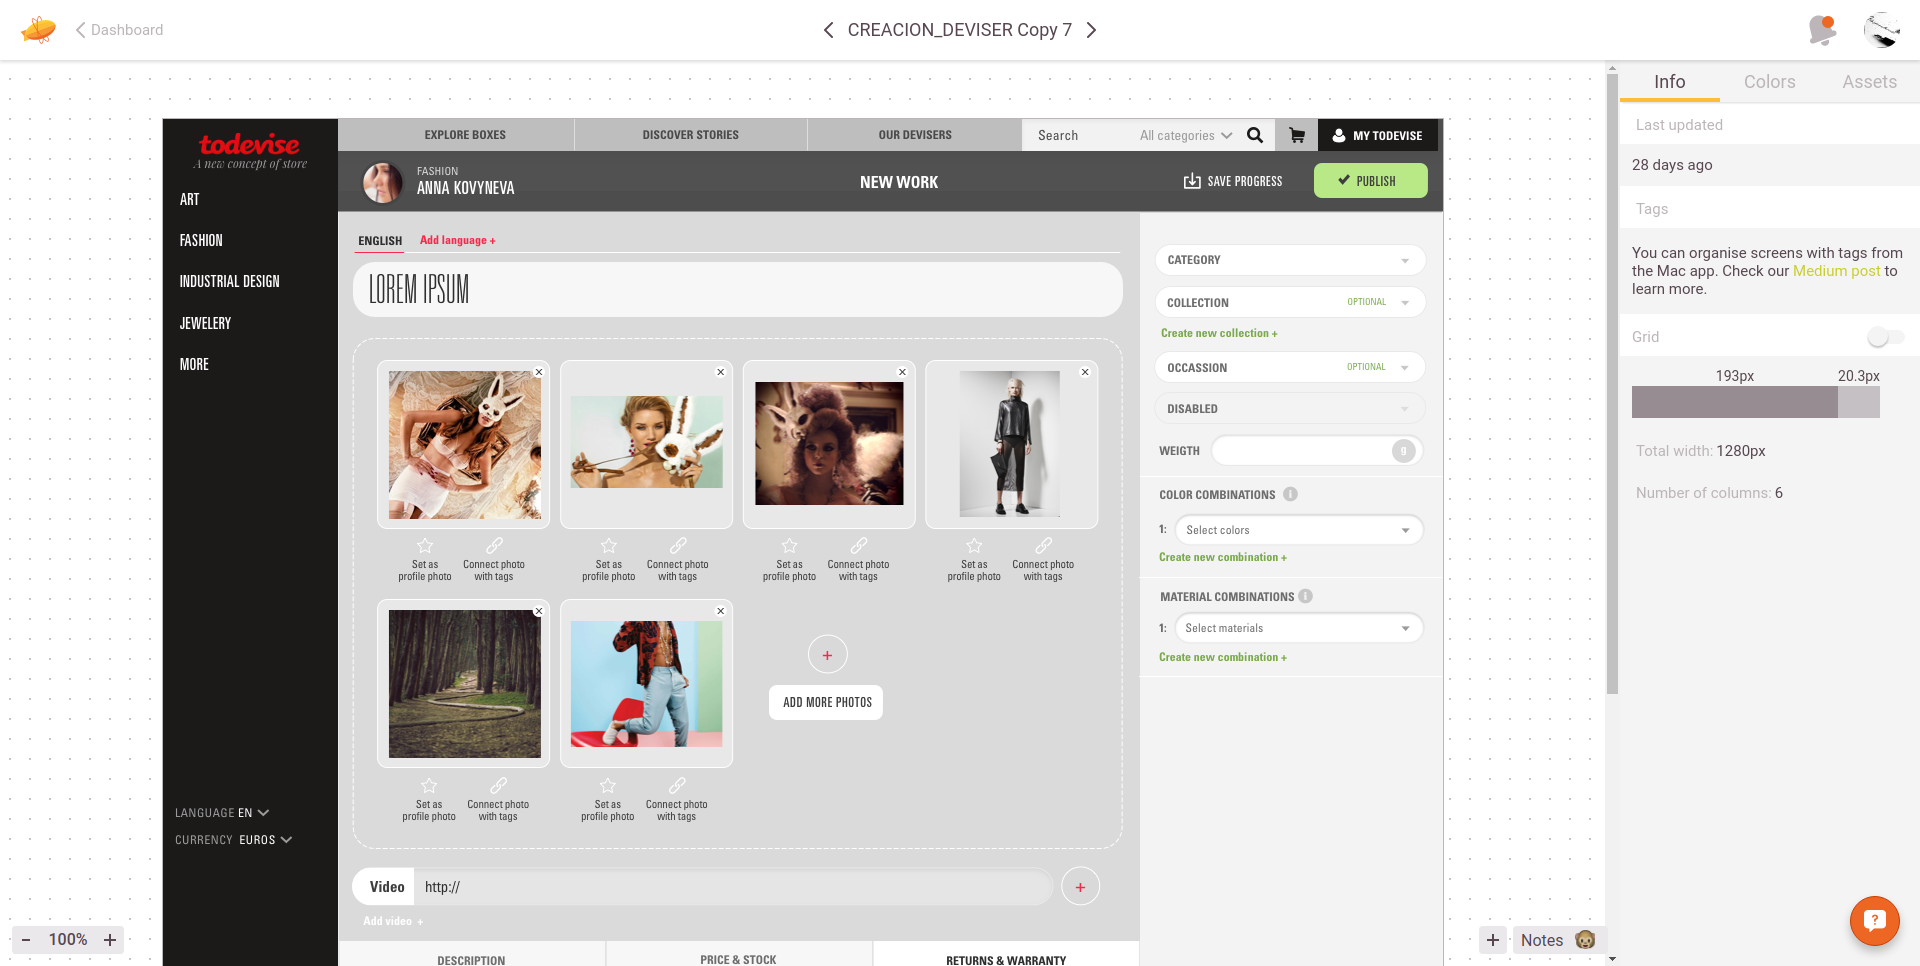The width and height of the screenshot is (1920, 966).
Task: Open Material Combinations info icon
Action: point(1305,596)
